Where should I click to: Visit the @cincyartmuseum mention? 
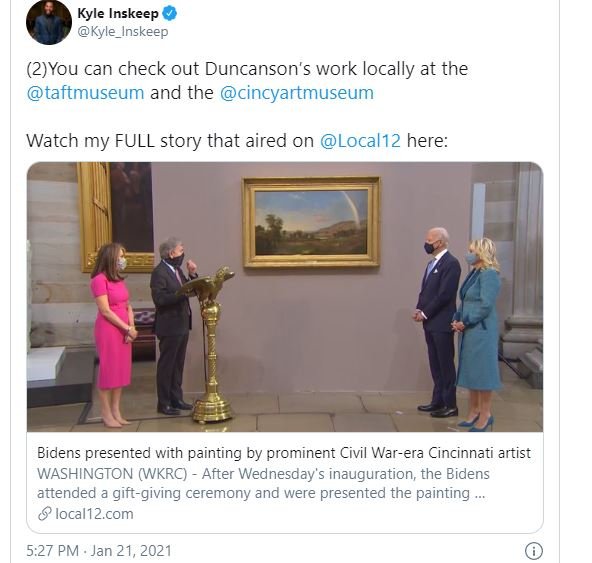coord(297,93)
